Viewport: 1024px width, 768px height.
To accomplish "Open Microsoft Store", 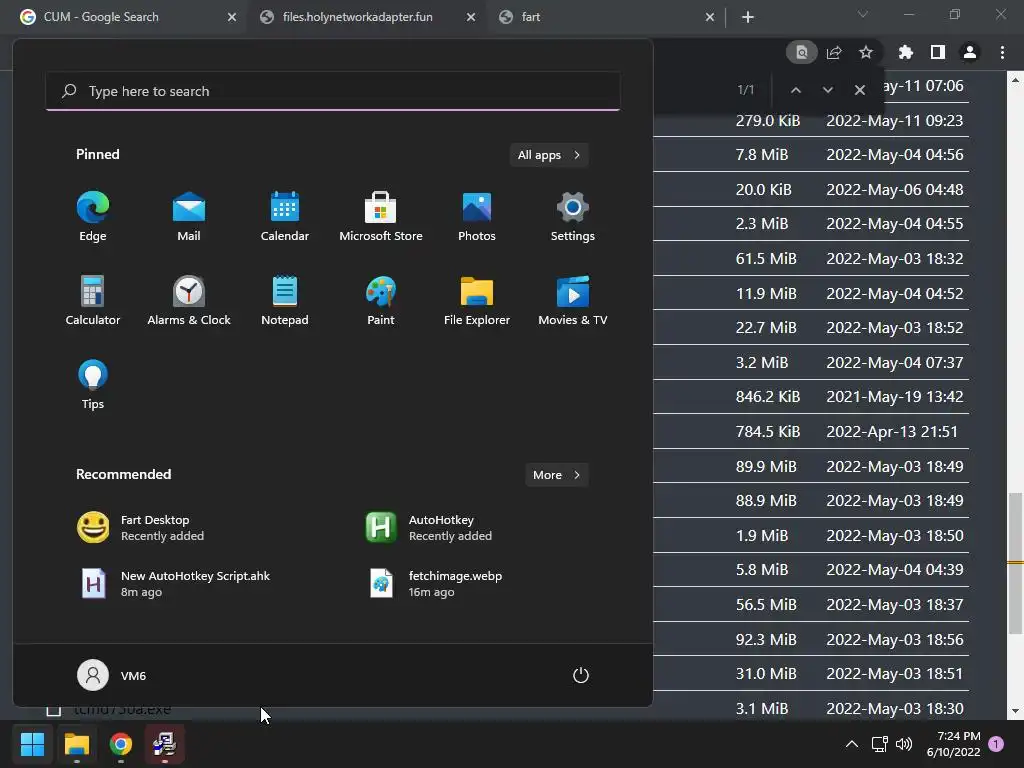I will point(381,217).
